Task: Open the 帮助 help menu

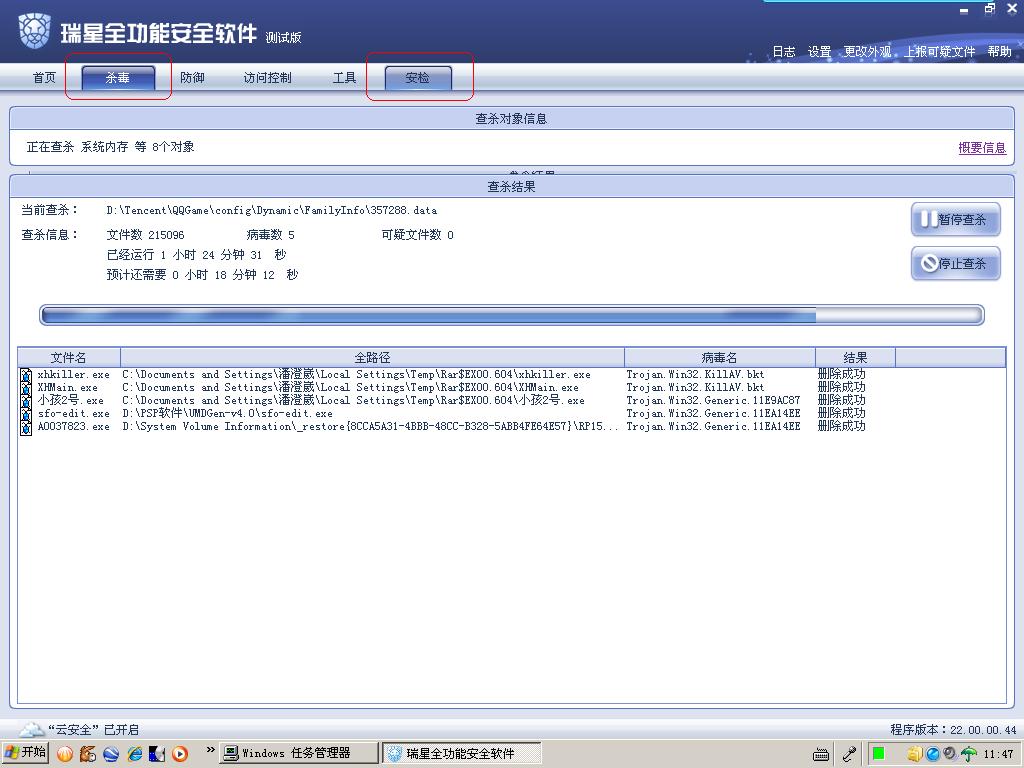Action: (999, 52)
